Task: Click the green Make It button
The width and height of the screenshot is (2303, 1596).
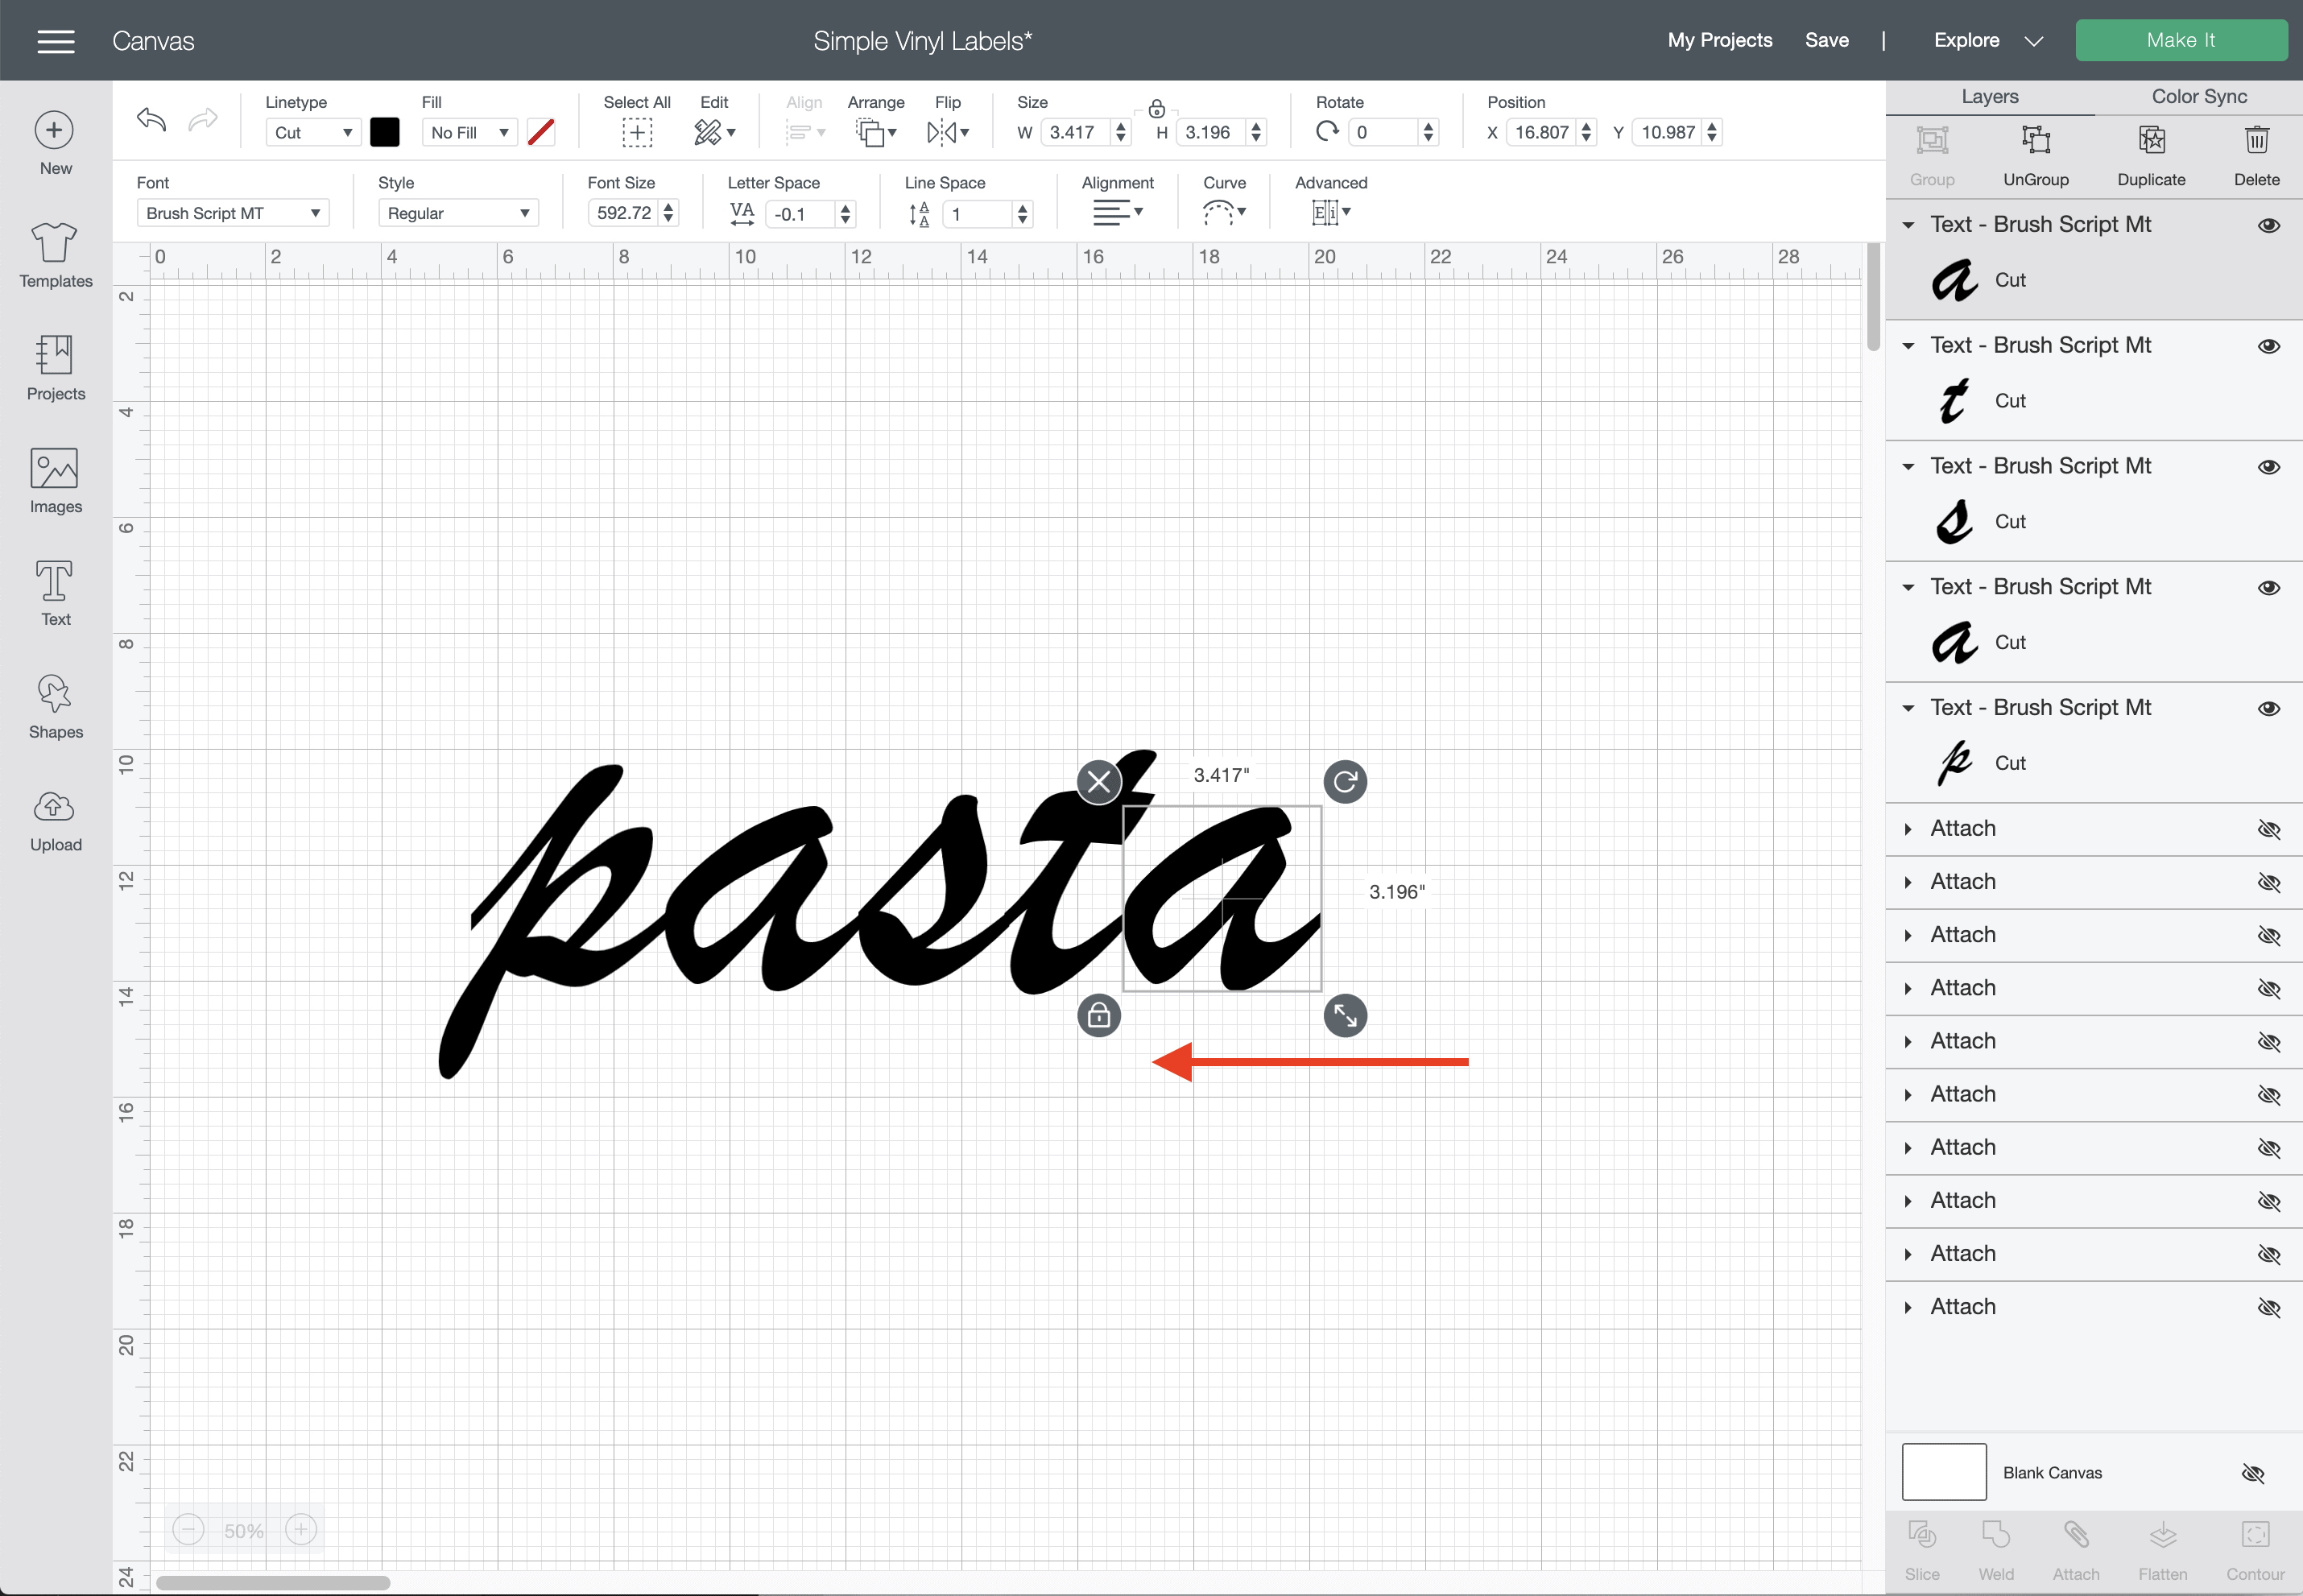Action: pos(2180,40)
